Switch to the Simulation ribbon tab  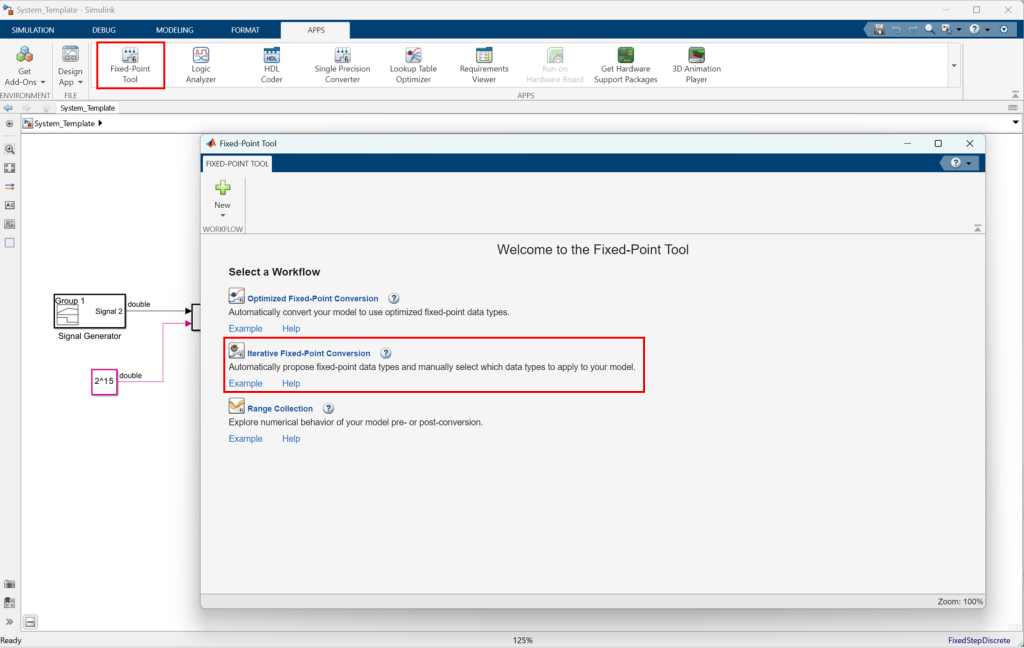tap(33, 30)
